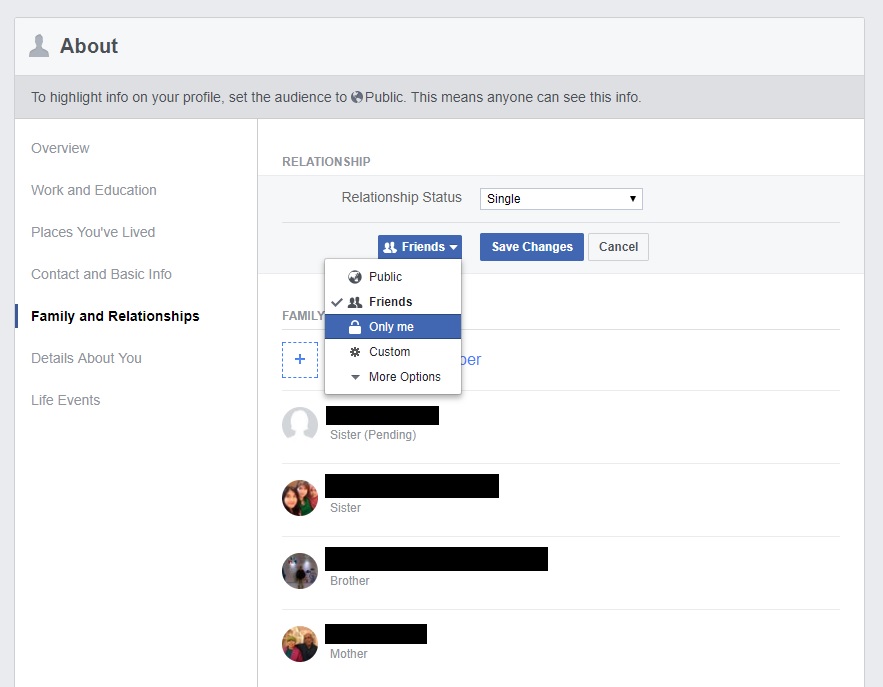
Task: Choose Only me audience option
Action: [393, 327]
